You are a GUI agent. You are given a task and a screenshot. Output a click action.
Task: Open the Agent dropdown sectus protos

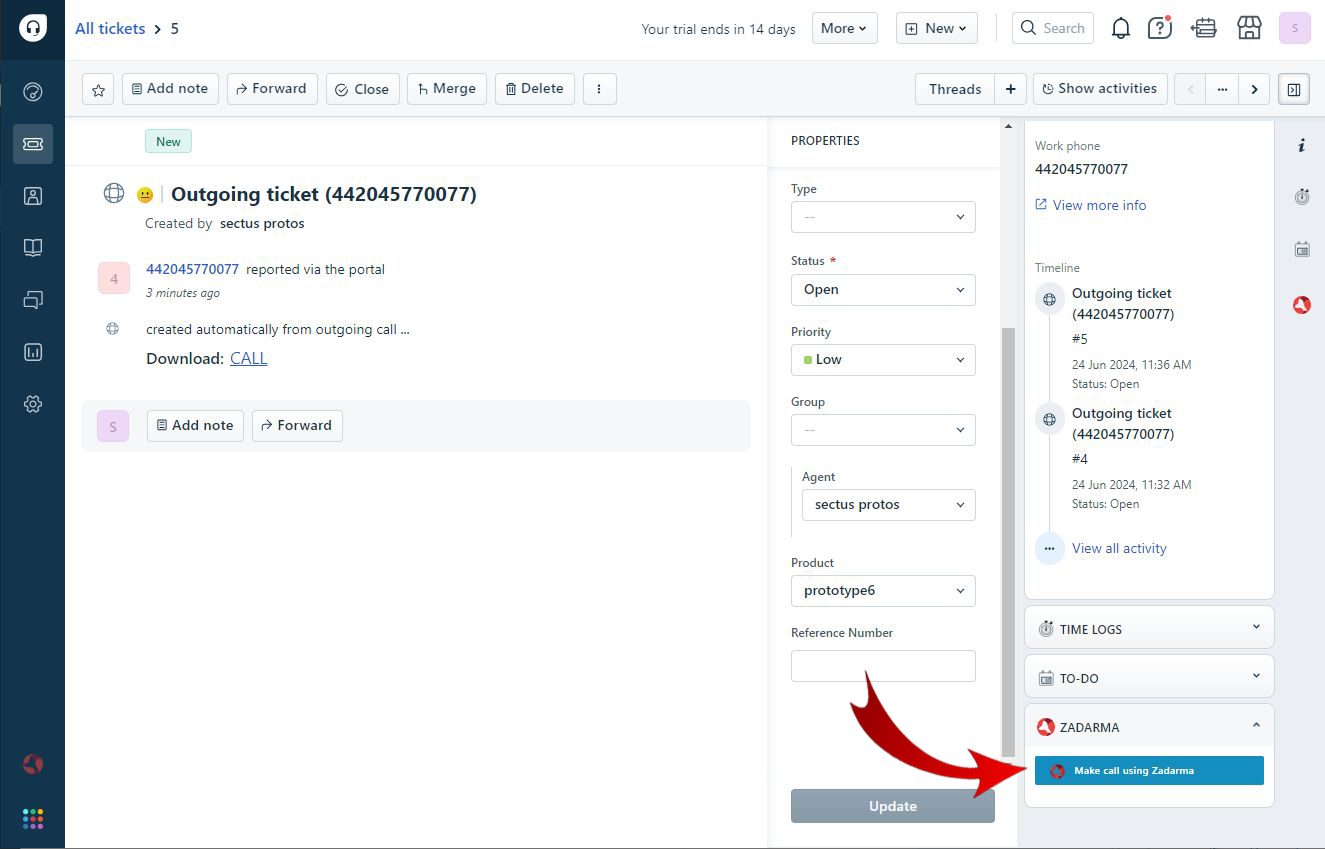tap(888, 505)
